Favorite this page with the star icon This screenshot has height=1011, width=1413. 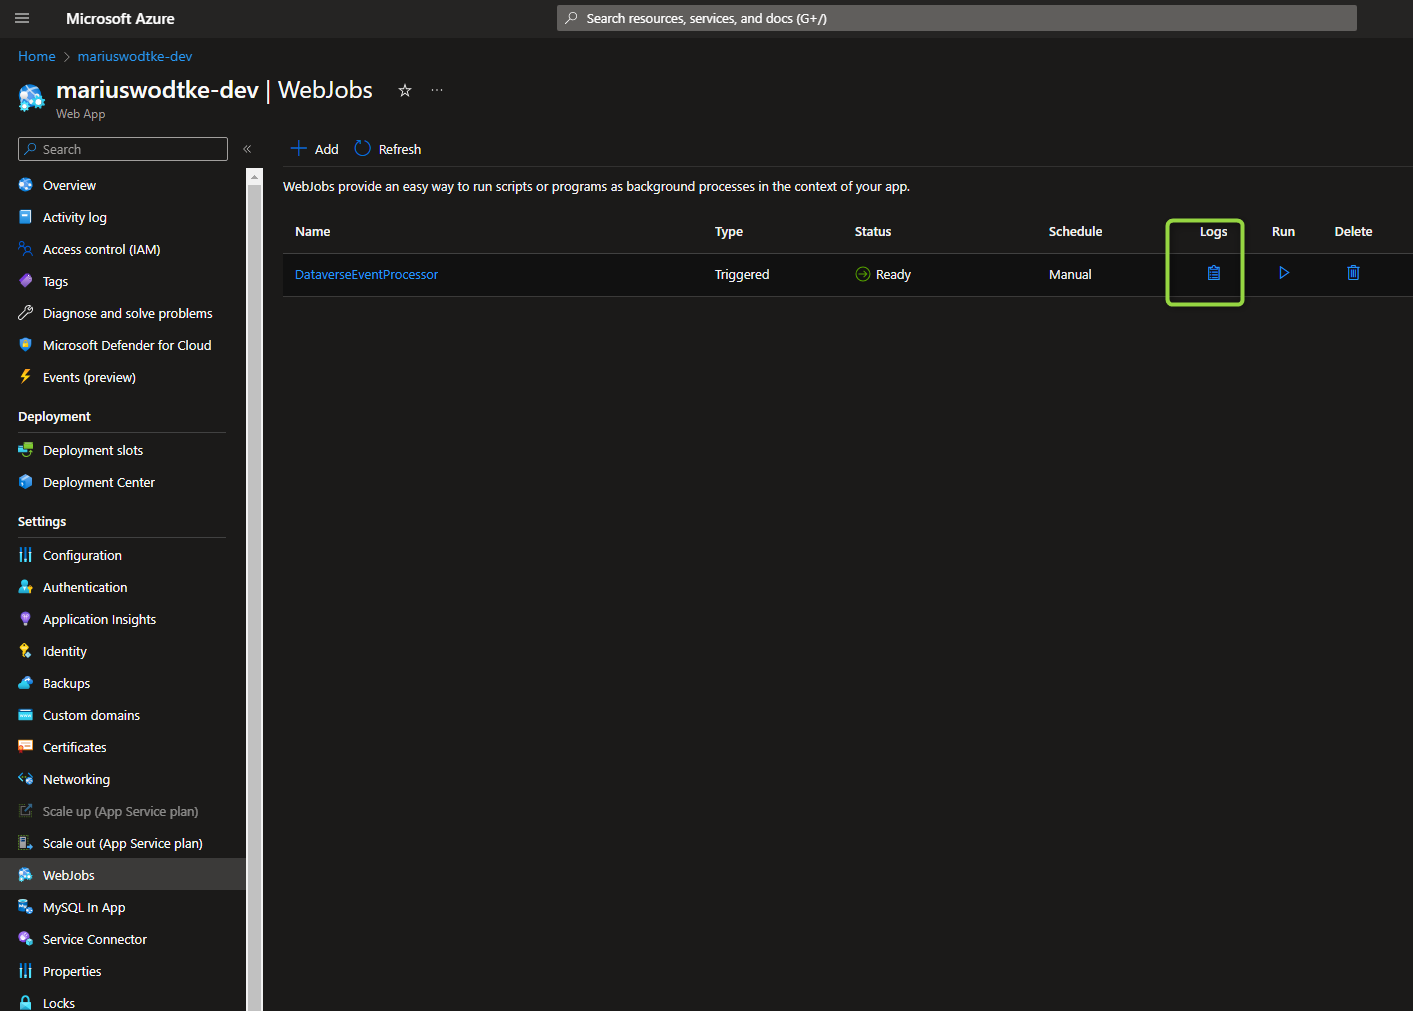(x=405, y=91)
